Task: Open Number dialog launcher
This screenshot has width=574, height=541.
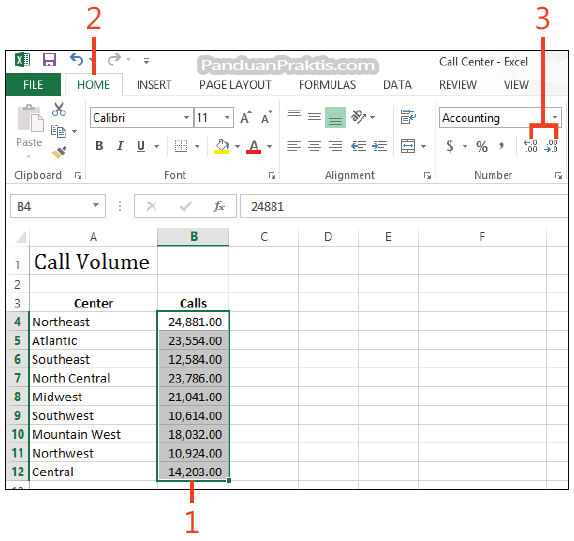Action: [558, 176]
